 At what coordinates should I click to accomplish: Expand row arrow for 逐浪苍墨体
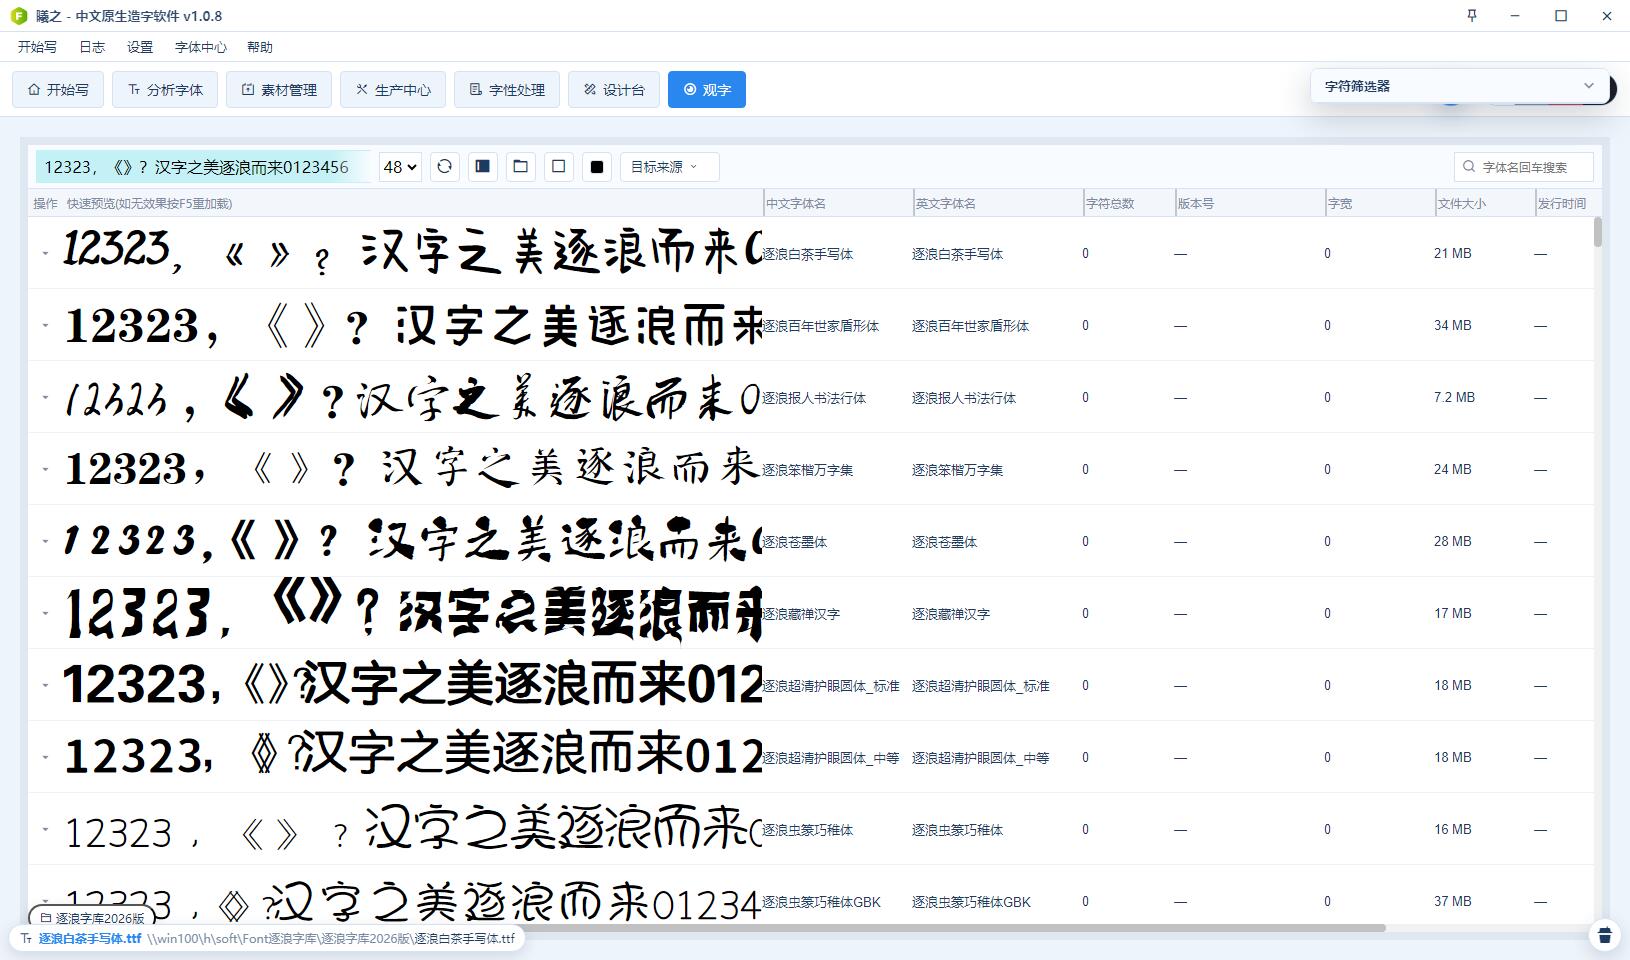click(45, 542)
